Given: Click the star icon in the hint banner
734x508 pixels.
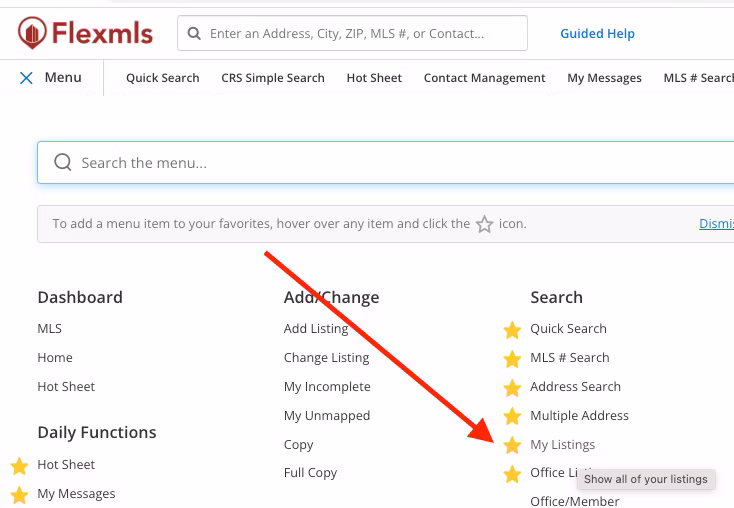Looking at the screenshot, I should coord(484,224).
